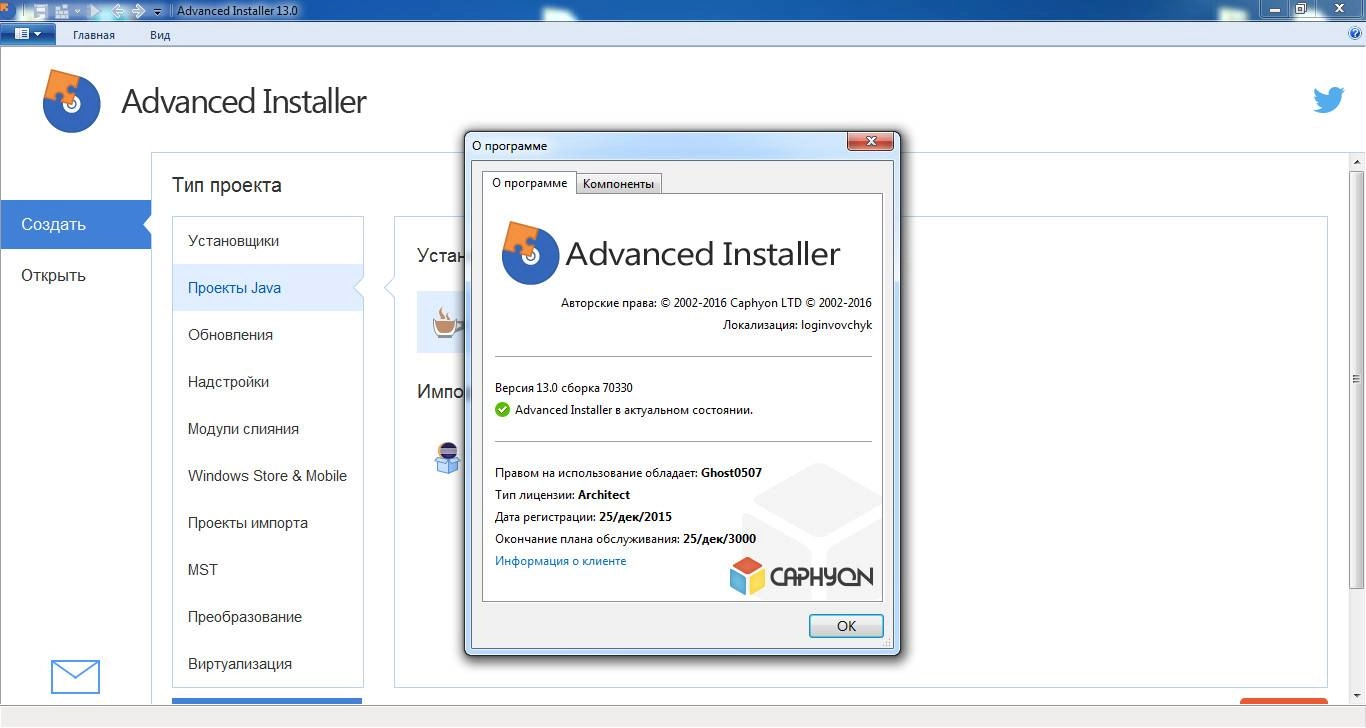1366x728 pixels.
Task: Click the Build icon in quick access toolbar
Action: tap(62, 11)
